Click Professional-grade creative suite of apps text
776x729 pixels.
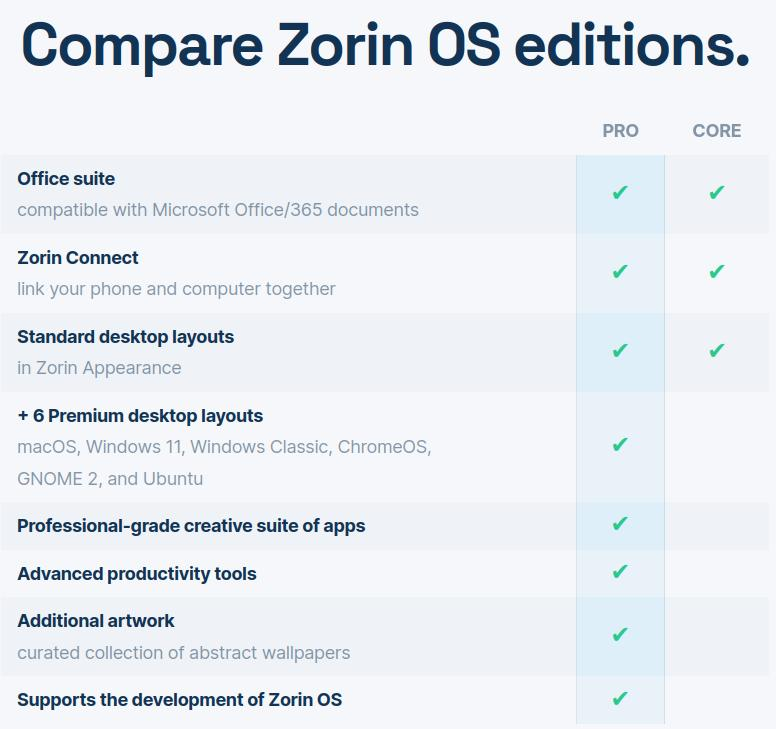[x=191, y=526]
